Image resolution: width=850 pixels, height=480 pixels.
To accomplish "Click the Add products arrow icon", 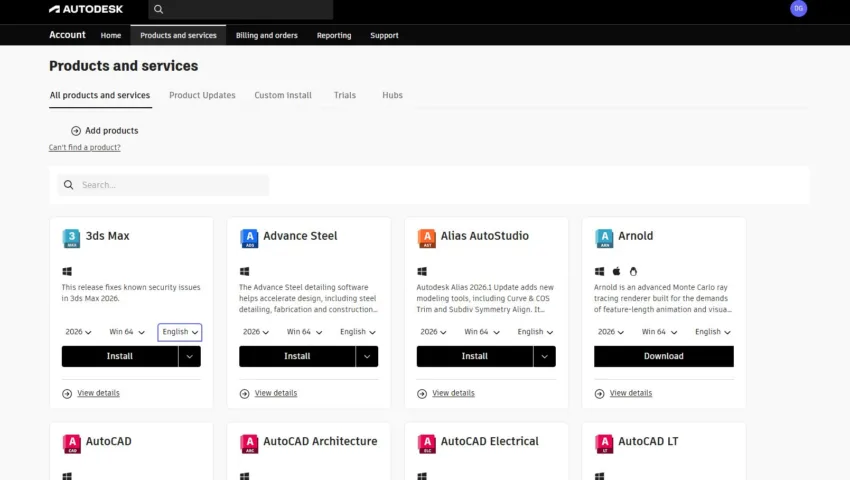I will click(x=76, y=131).
